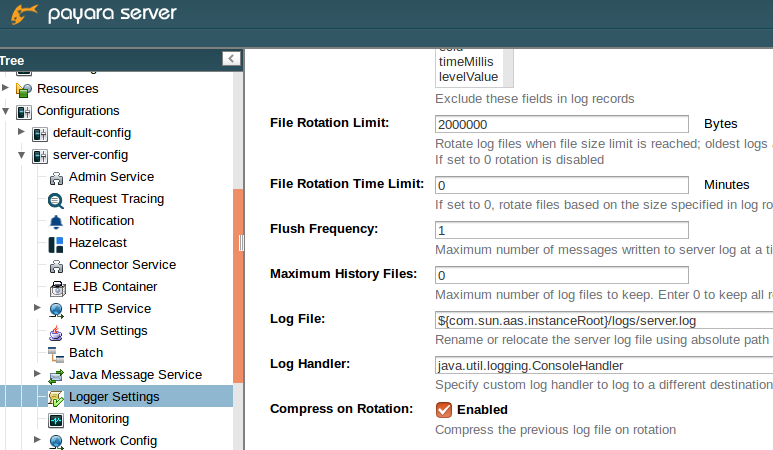The width and height of the screenshot is (773, 450).
Task: Click the JVM Settings coffee cup icon
Action: pyautogui.click(x=56, y=333)
